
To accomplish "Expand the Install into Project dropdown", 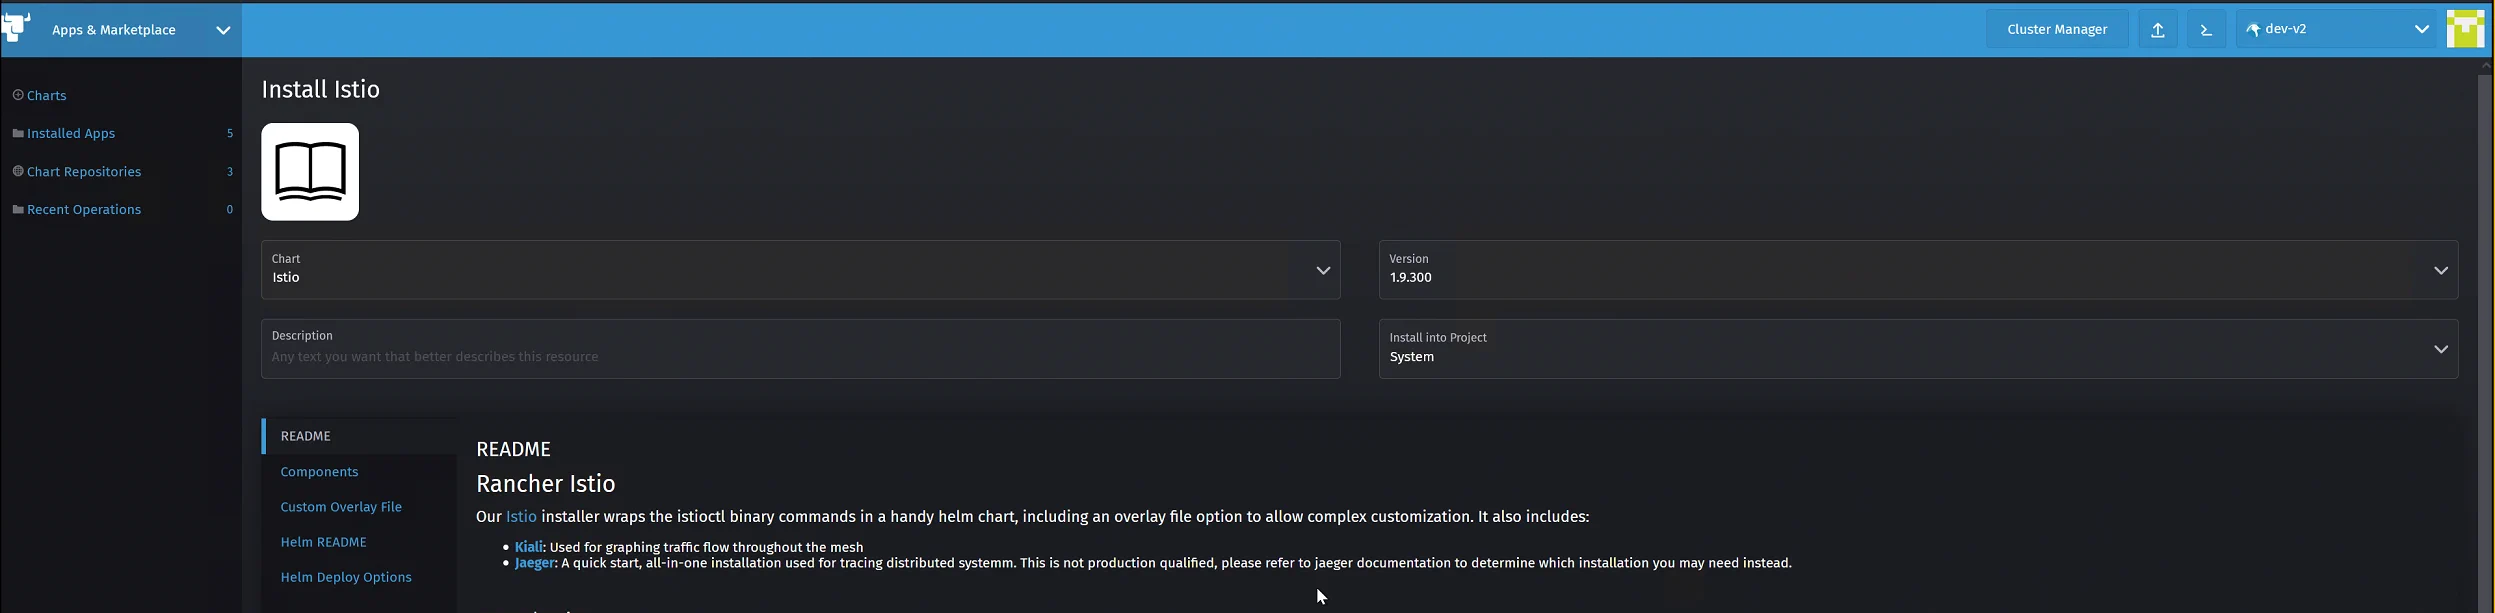I will (2440, 349).
